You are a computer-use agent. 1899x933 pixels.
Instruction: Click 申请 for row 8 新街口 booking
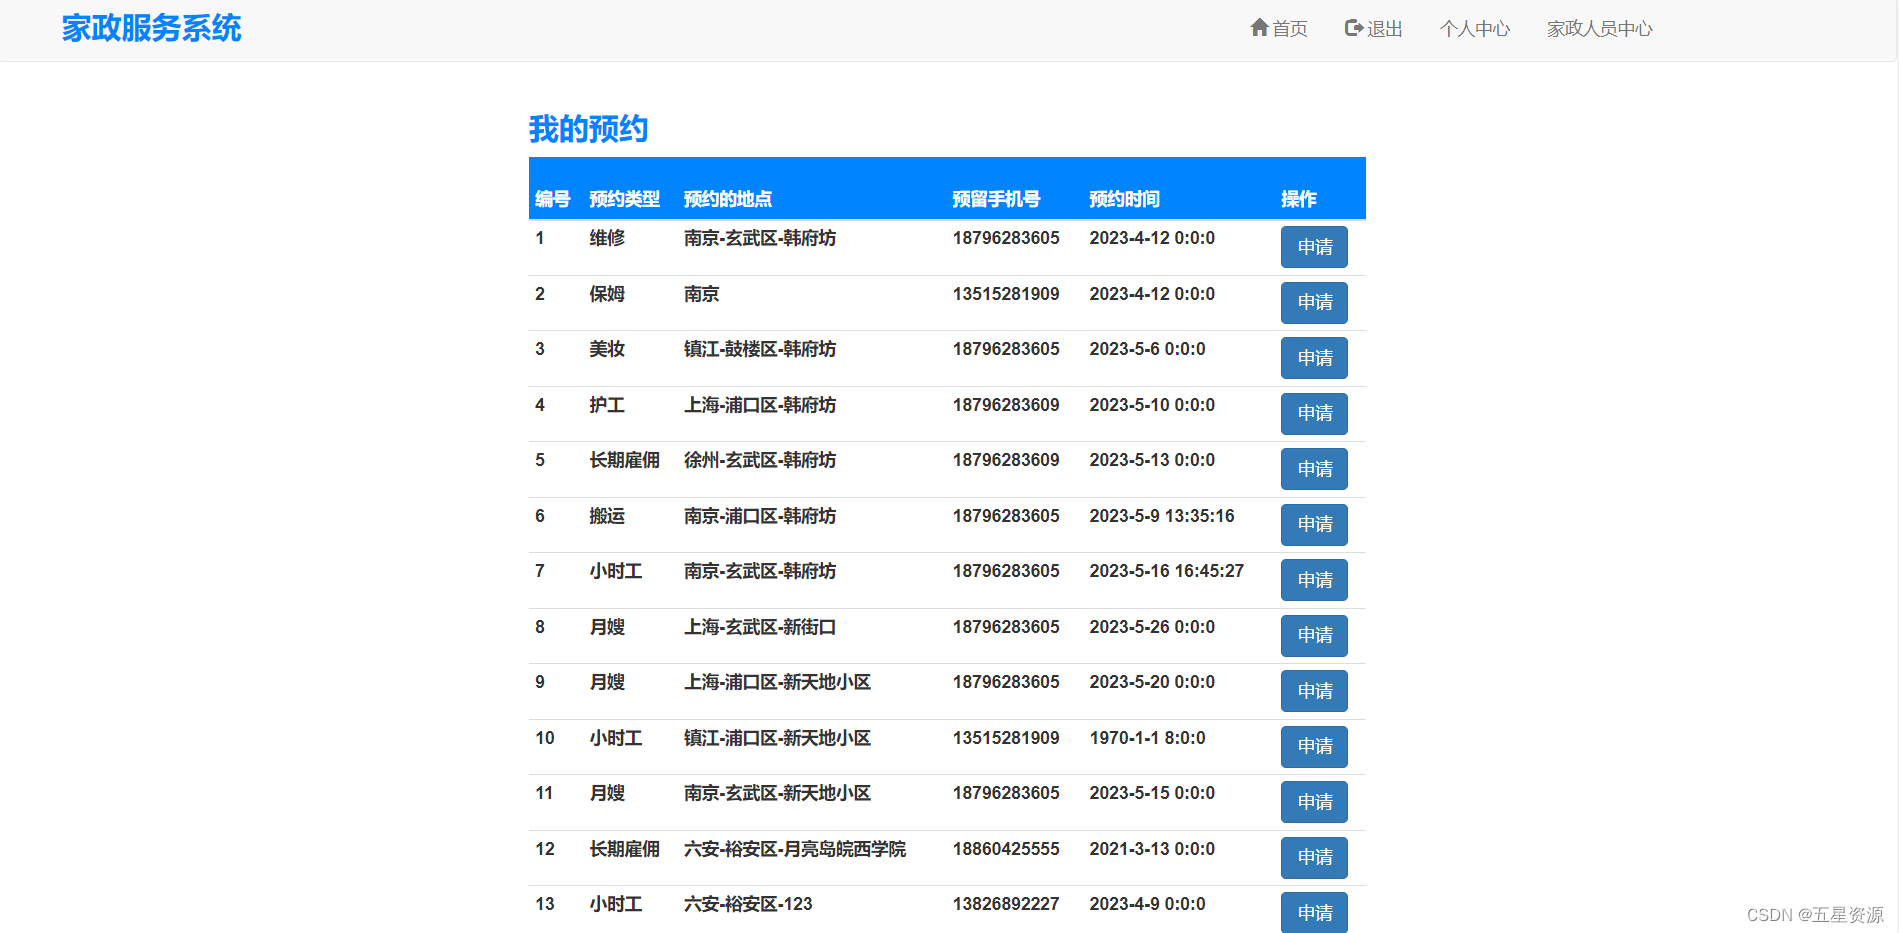1314,636
